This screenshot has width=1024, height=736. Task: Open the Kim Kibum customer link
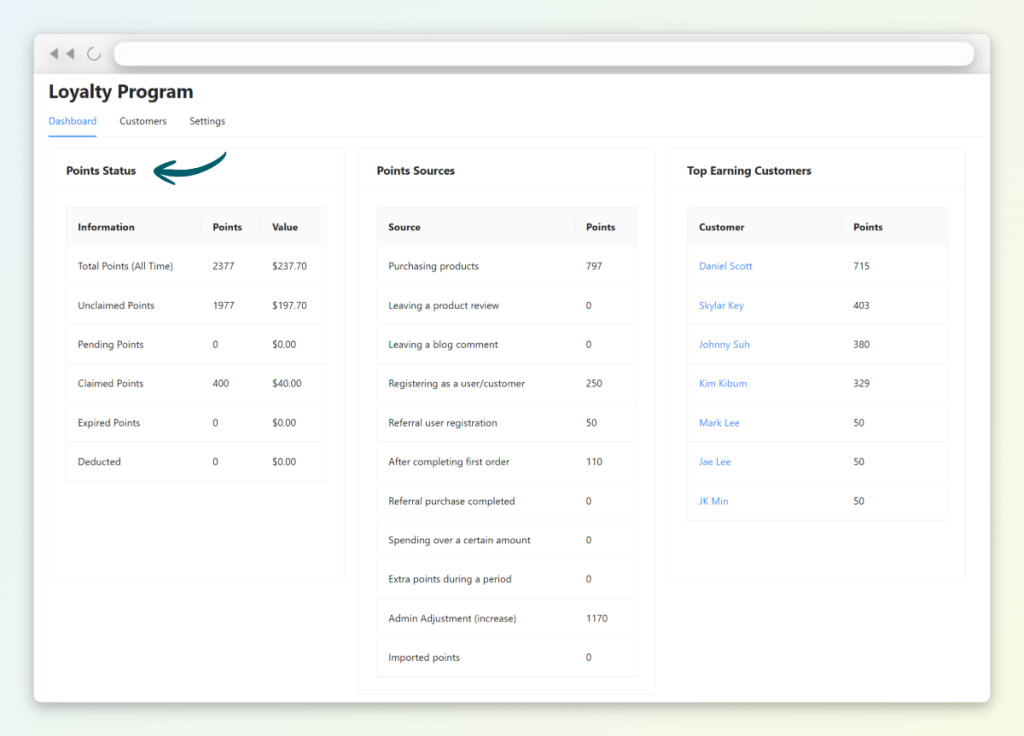pos(722,383)
